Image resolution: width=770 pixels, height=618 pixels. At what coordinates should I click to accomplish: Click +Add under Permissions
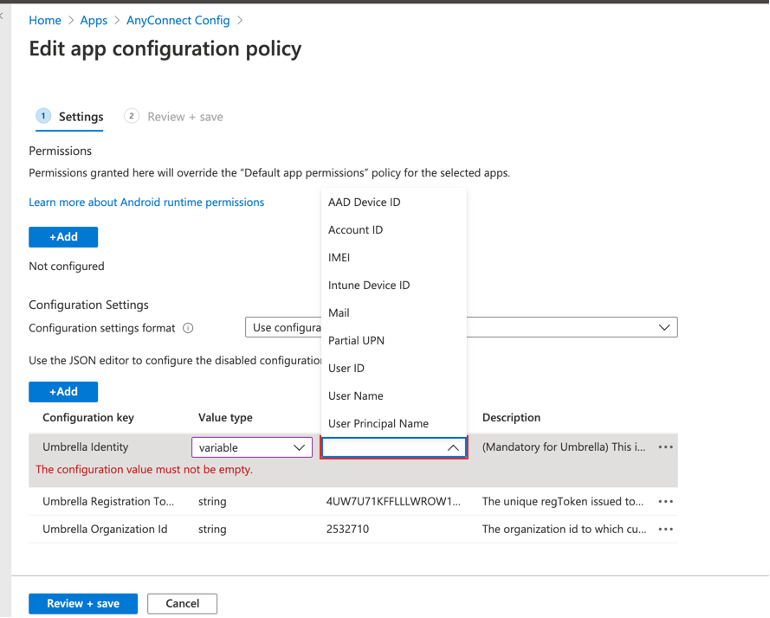tap(63, 237)
